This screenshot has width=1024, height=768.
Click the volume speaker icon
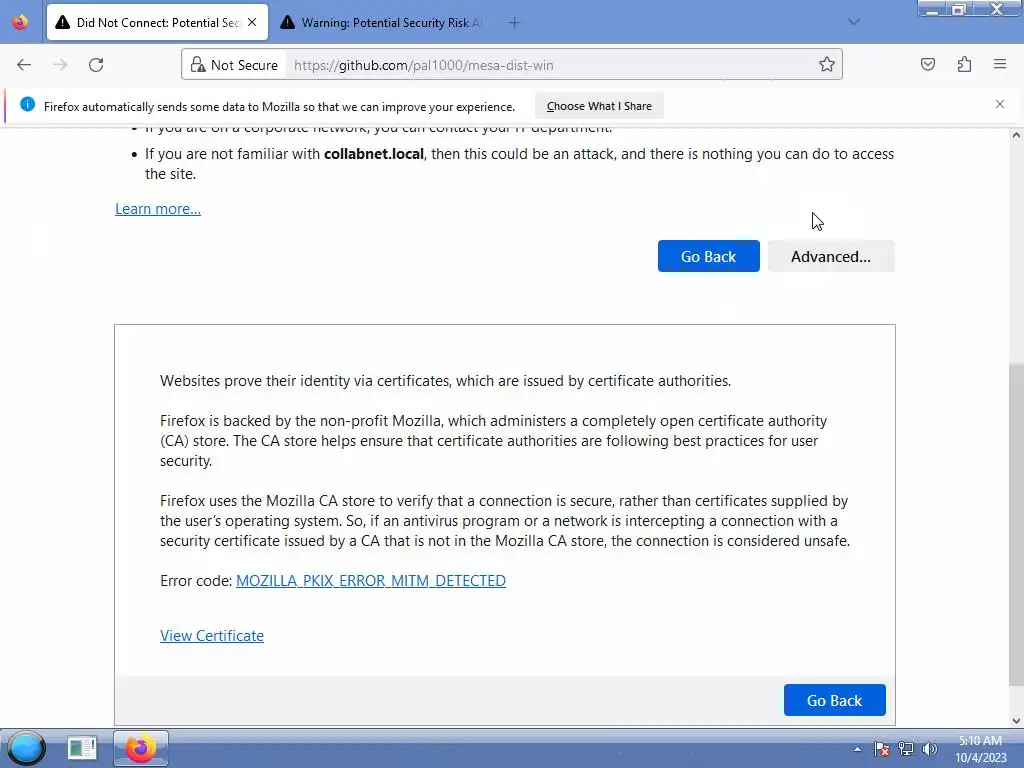[929, 750]
